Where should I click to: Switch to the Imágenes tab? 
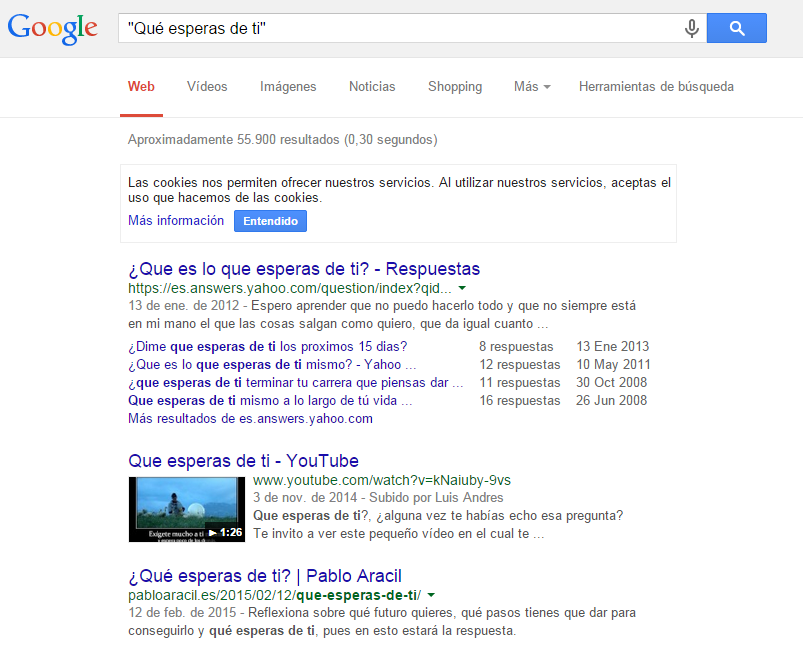pyautogui.click(x=288, y=87)
